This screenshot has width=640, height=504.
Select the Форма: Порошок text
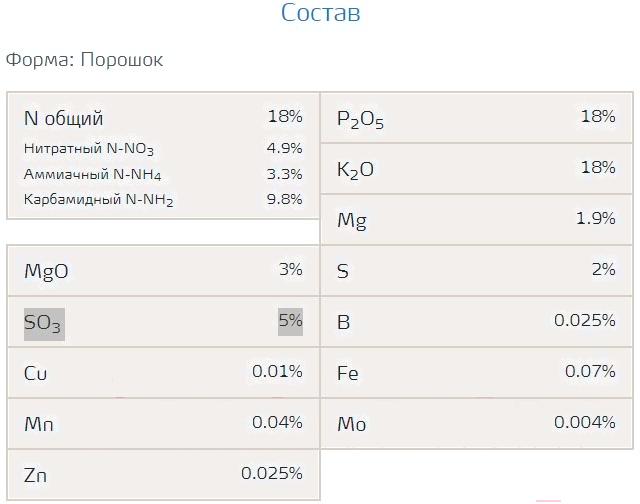[84, 60]
